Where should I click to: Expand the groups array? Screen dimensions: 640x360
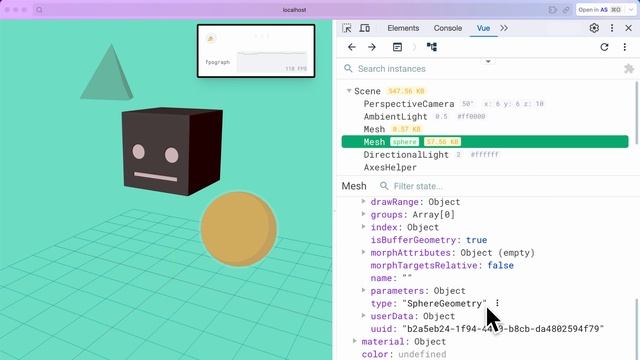tap(363, 214)
